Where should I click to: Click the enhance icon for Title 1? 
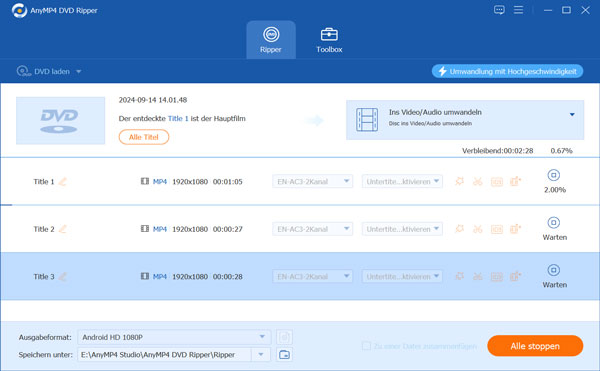tap(515, 181)
